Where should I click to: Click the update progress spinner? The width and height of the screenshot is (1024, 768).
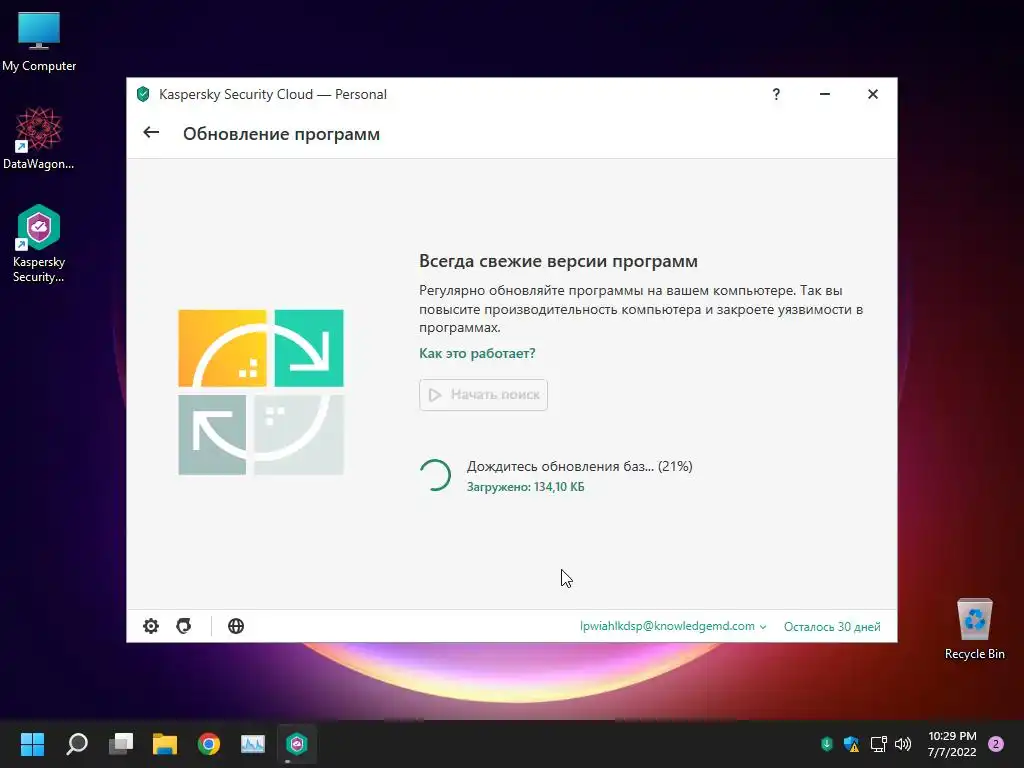coord(436,475)
